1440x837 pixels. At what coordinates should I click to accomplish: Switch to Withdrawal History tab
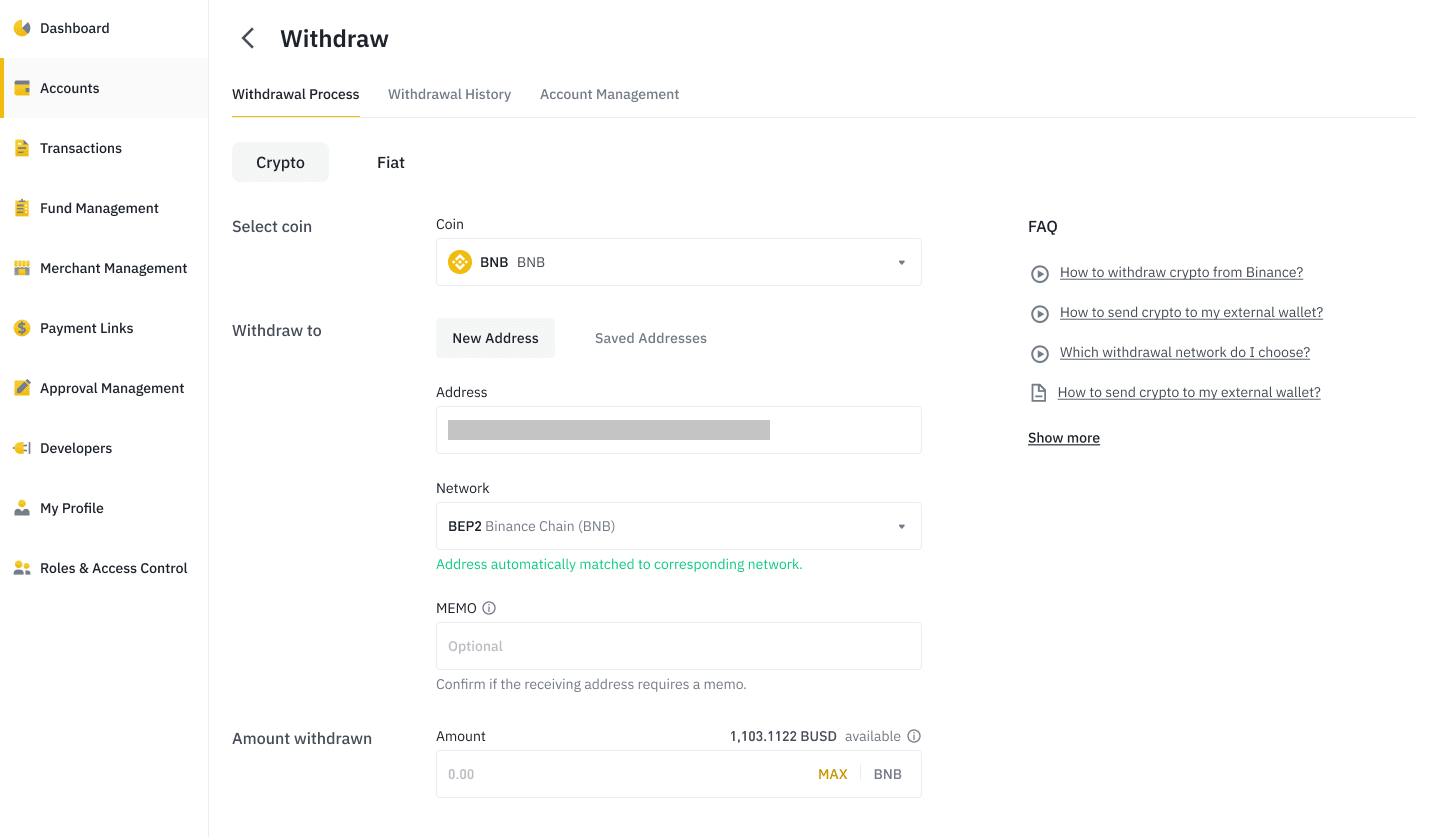pos(449,94)
